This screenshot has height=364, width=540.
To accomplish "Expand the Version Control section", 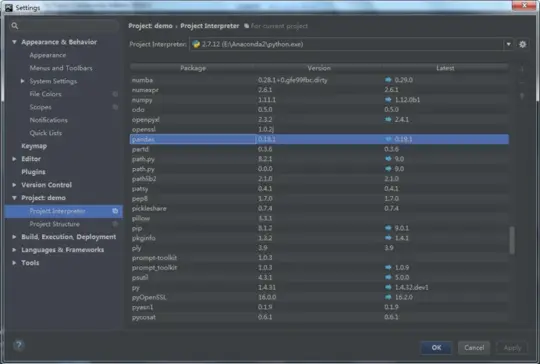I will tap(14, 185).
